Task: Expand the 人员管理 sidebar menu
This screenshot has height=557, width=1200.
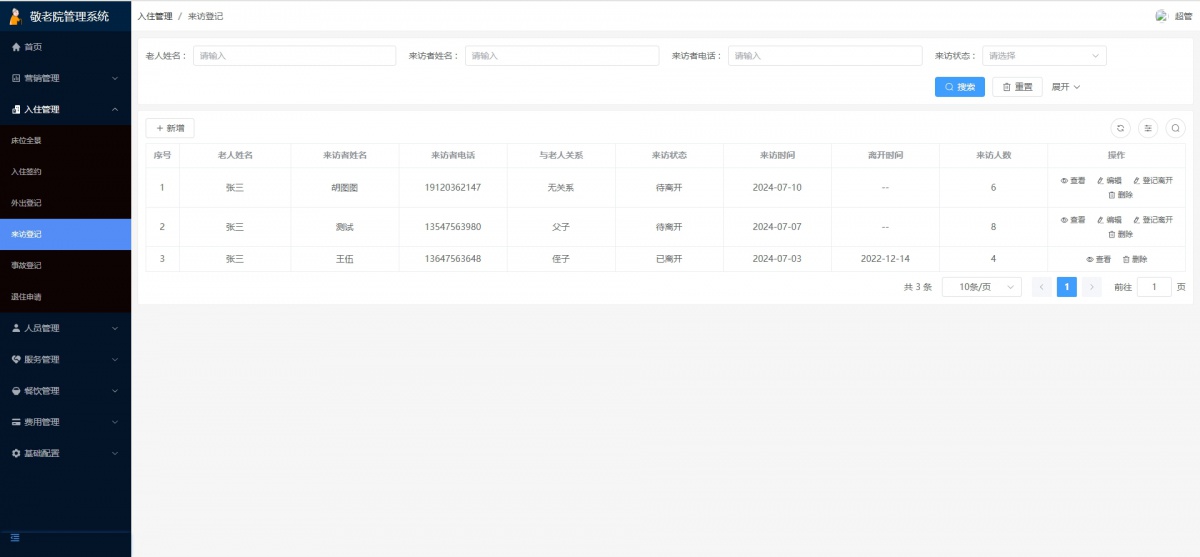Action: 65,328
